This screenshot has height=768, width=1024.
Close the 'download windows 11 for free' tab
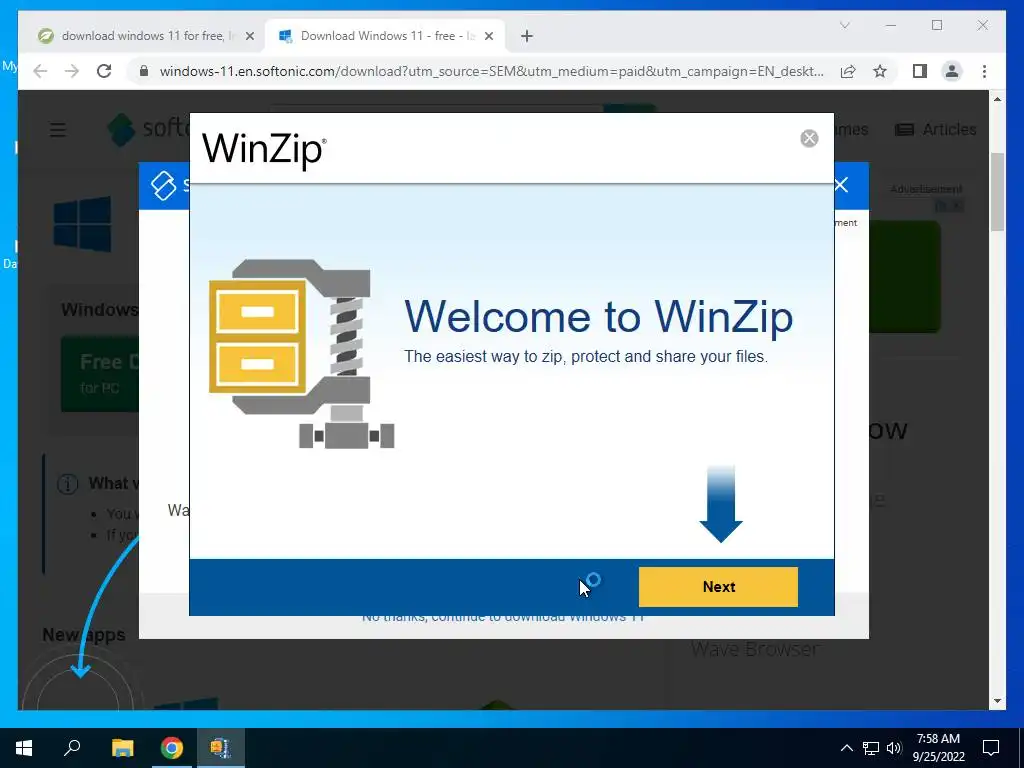249,37
